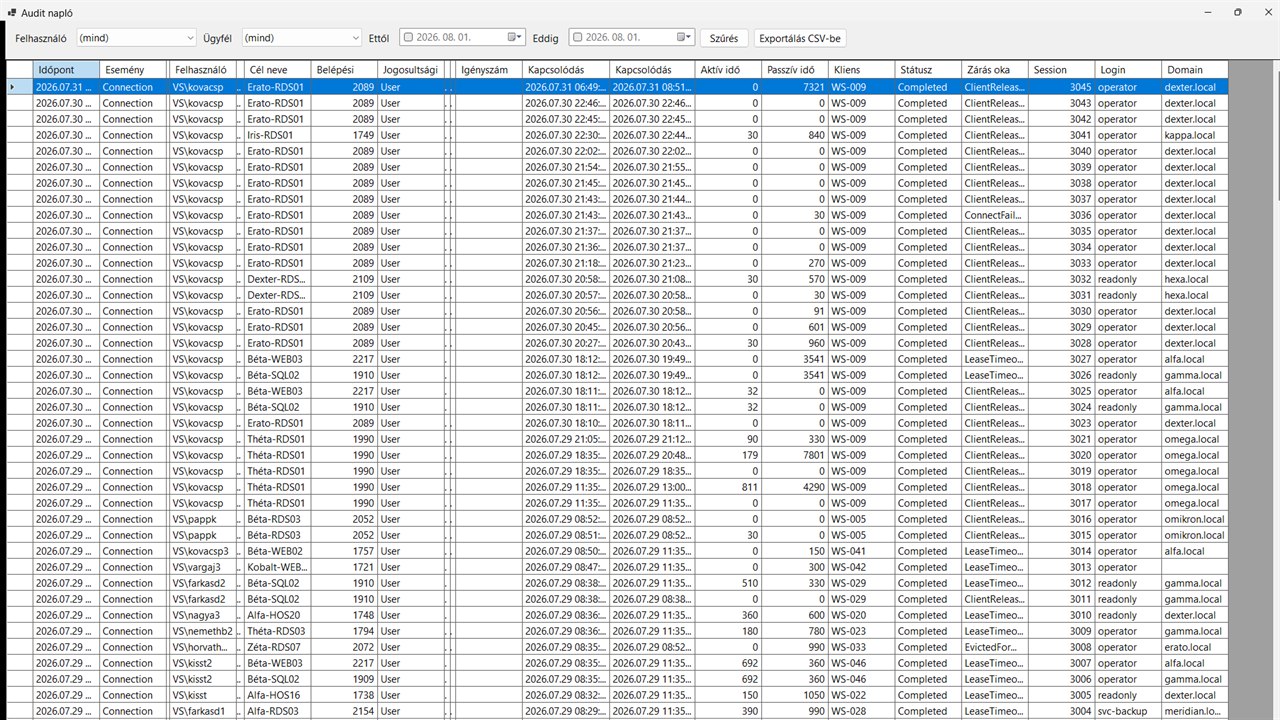Sort by the Esemény column header

[134, 70]
